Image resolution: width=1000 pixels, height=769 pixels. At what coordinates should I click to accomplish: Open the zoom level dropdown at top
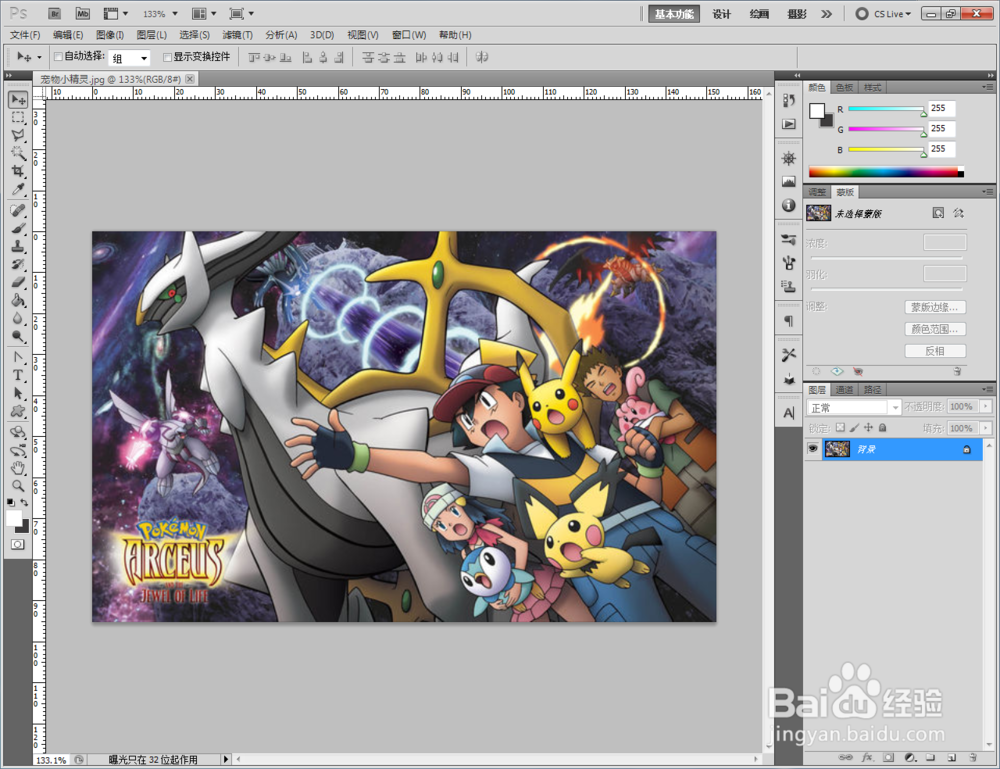click(x=175, y=13)
